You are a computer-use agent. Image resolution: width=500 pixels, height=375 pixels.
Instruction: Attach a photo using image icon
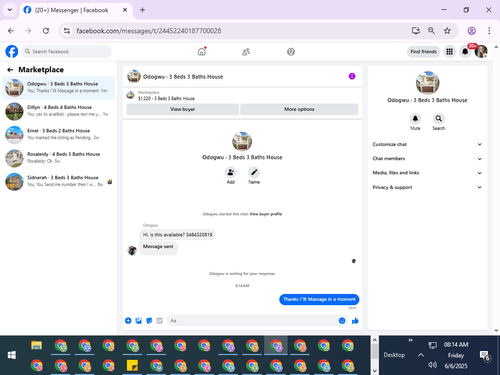pyautogui.click(x=139, y=321)
